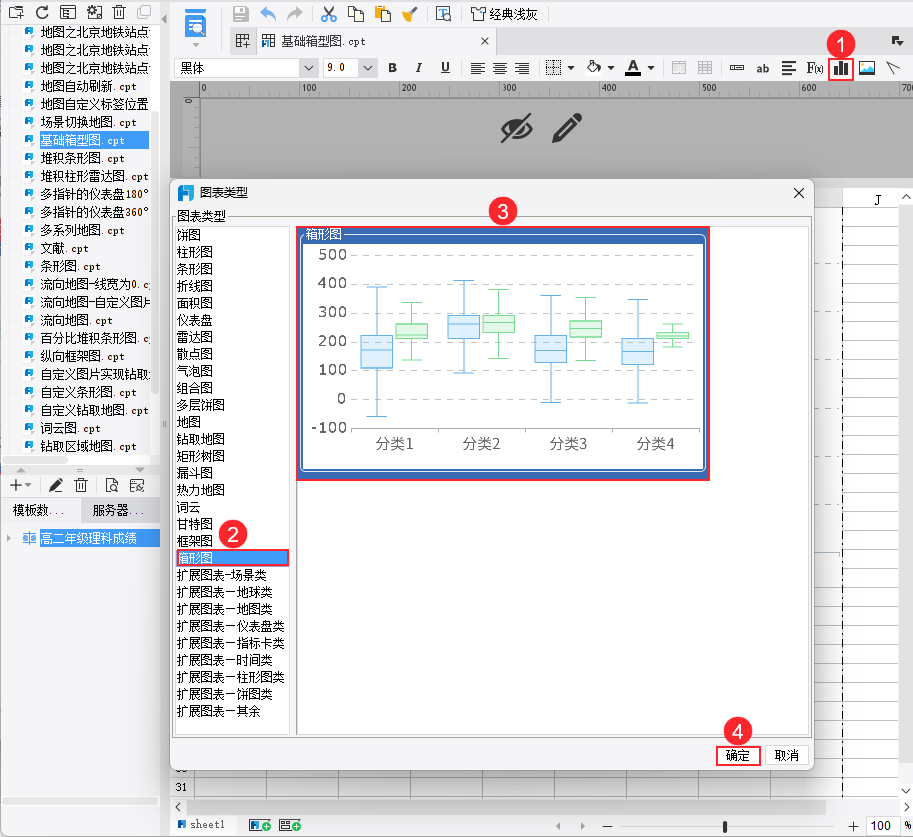Click the font color A swatch
The width and height of the screenshot is (913, 837).
pyautogui.click(x=633, y=68)
